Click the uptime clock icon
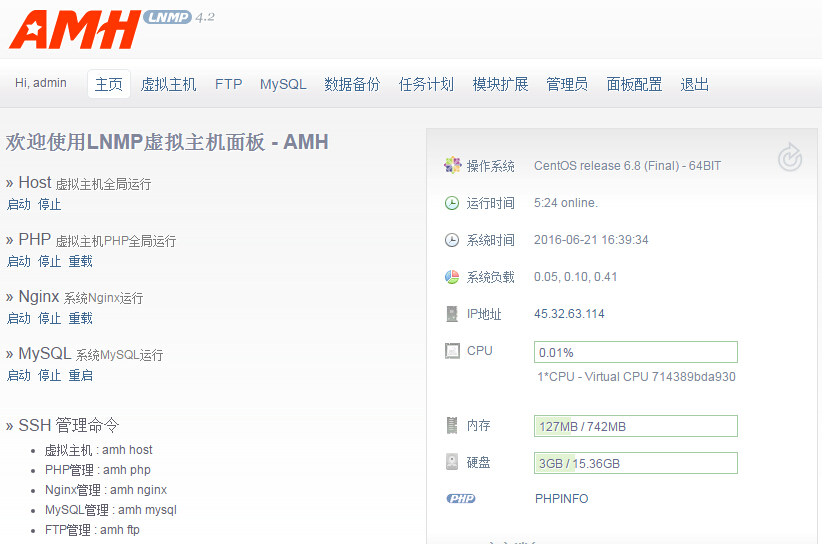This screenshot has width=822, height=544. click(x=452, y=203)
